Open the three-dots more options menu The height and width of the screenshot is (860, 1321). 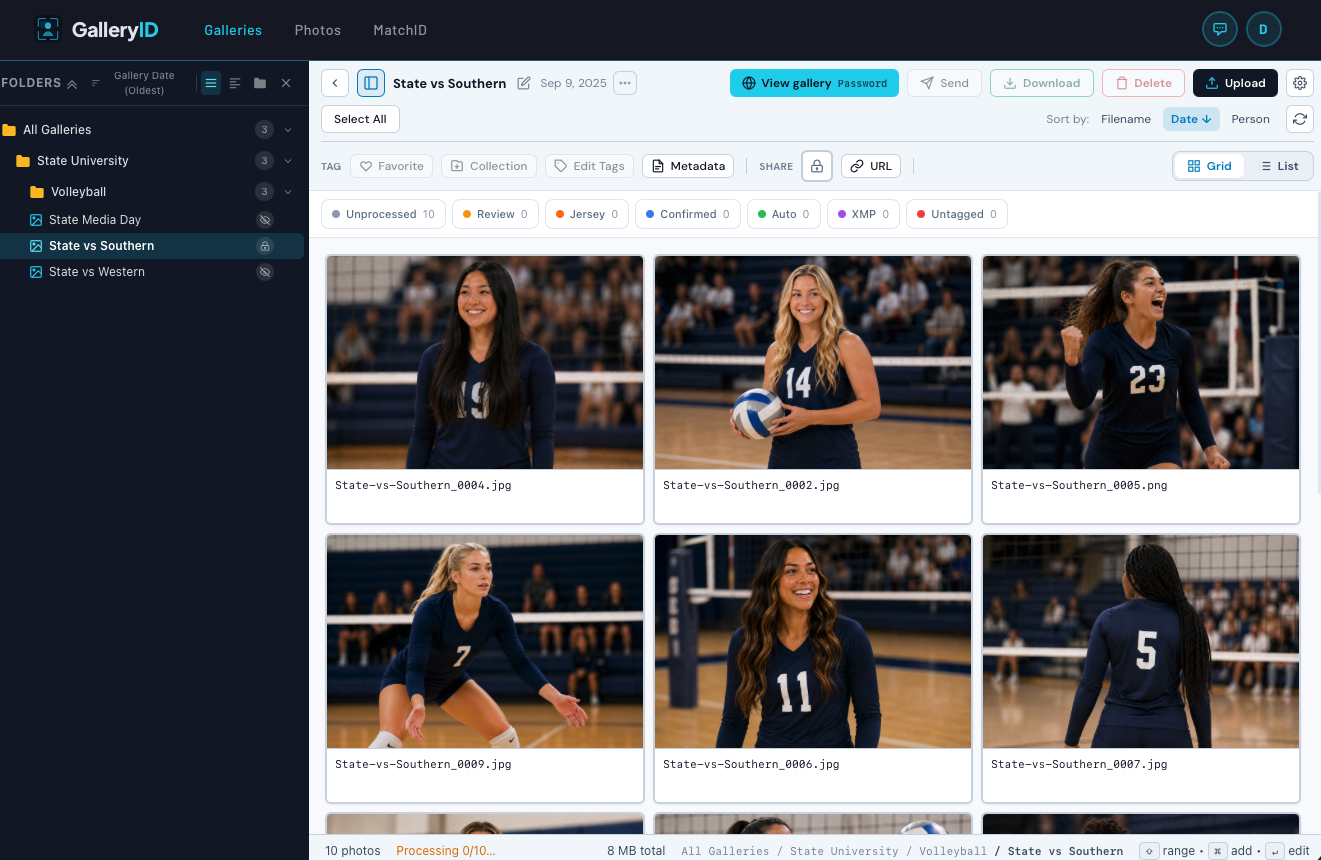coord(625,83)
